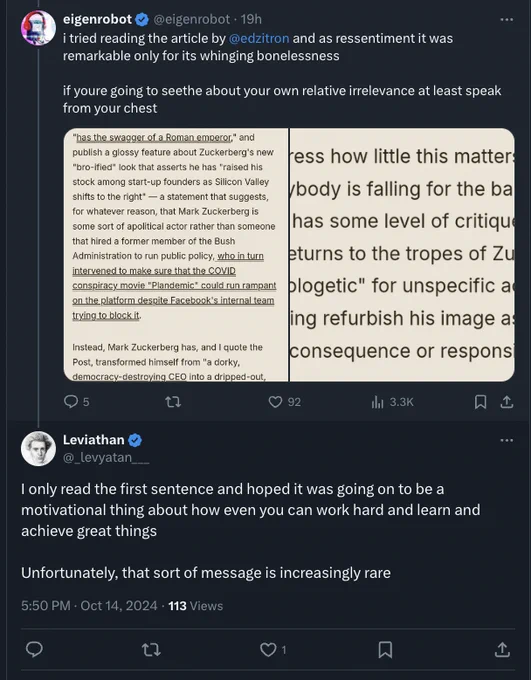Share eigenrobot's tweet
The image size is (531, 680).
[507, 402]
